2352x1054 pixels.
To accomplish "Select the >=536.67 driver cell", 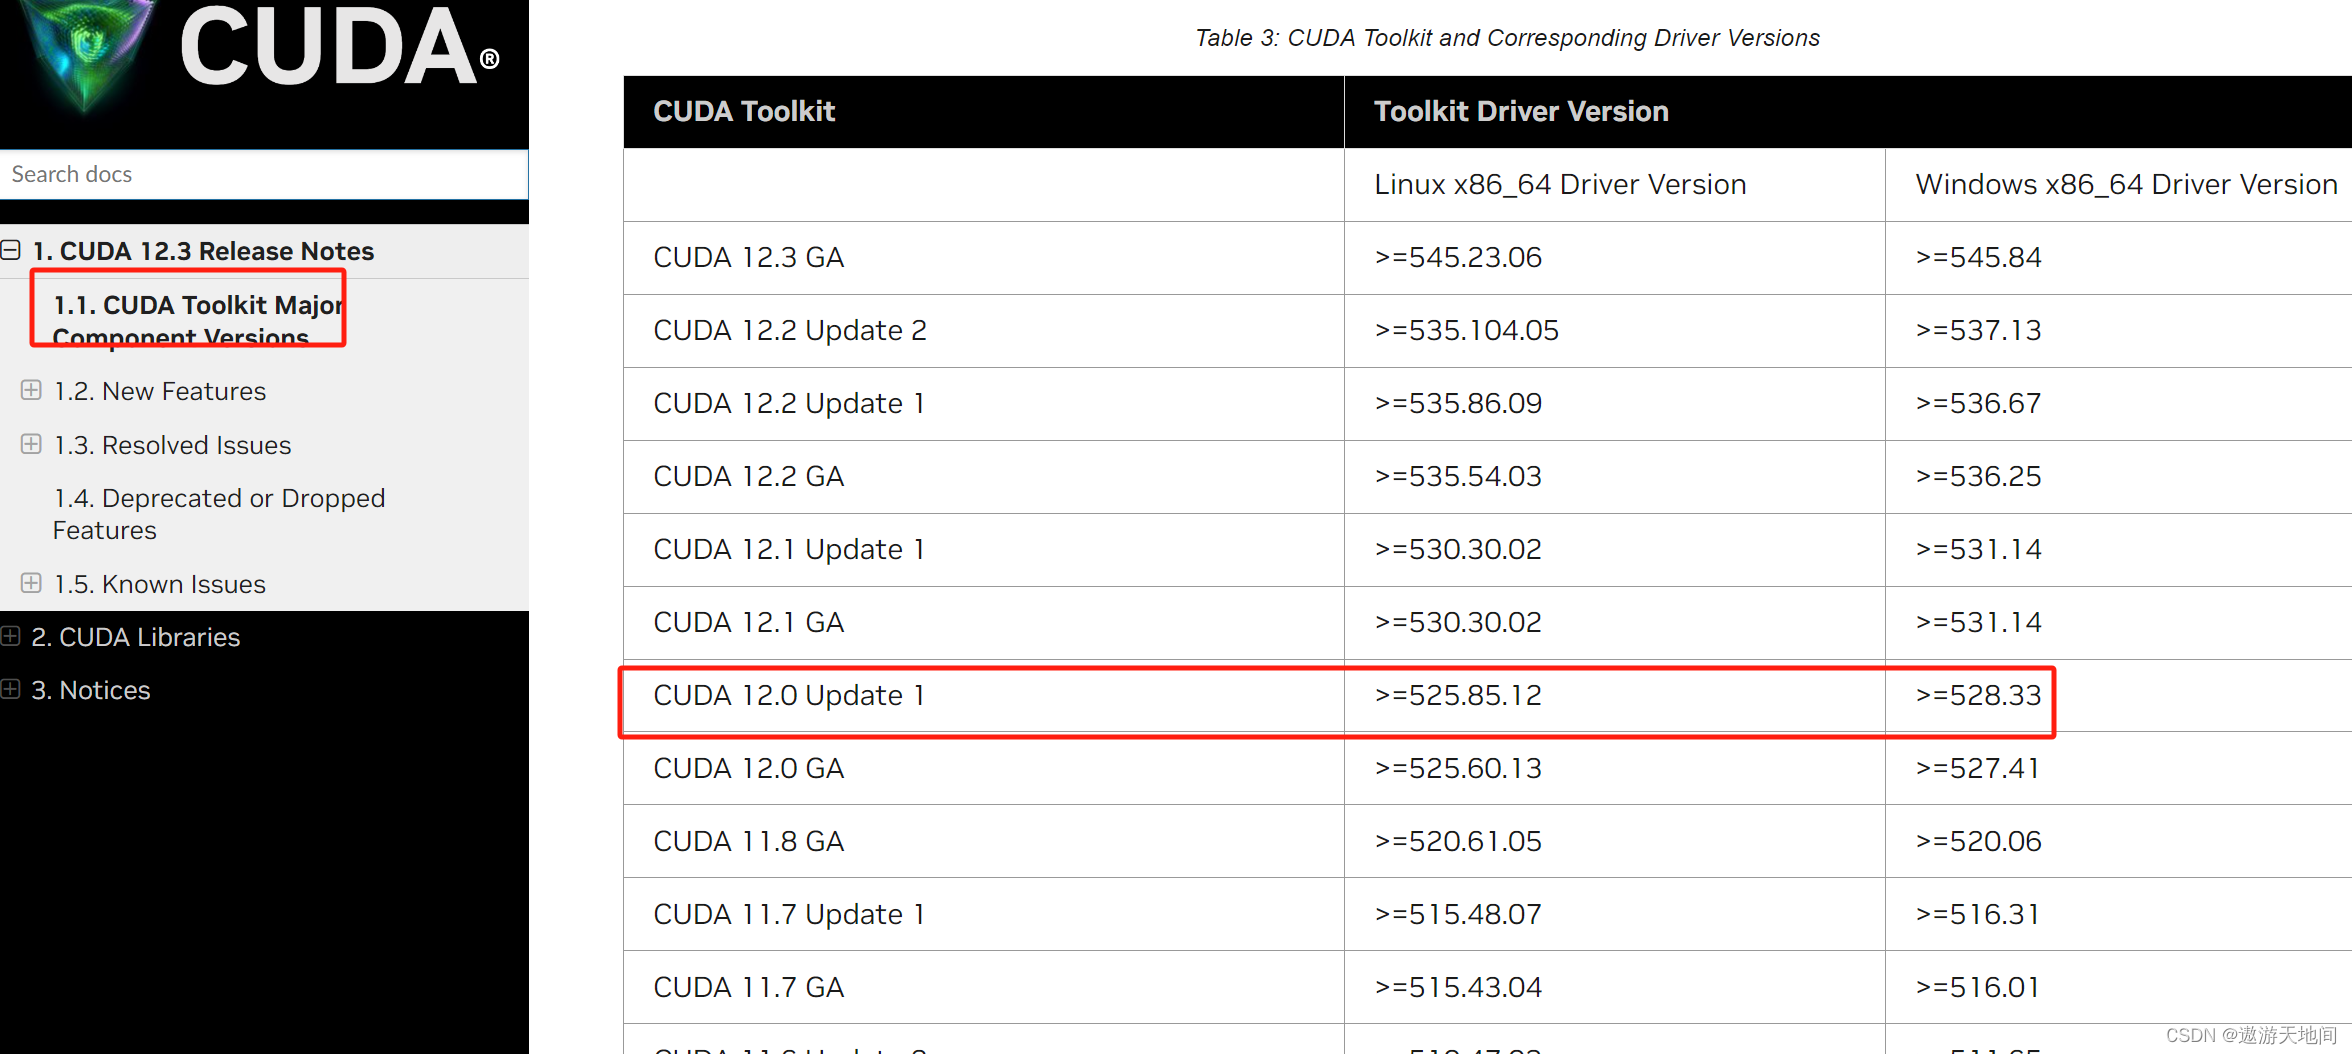I will 2119,404.
